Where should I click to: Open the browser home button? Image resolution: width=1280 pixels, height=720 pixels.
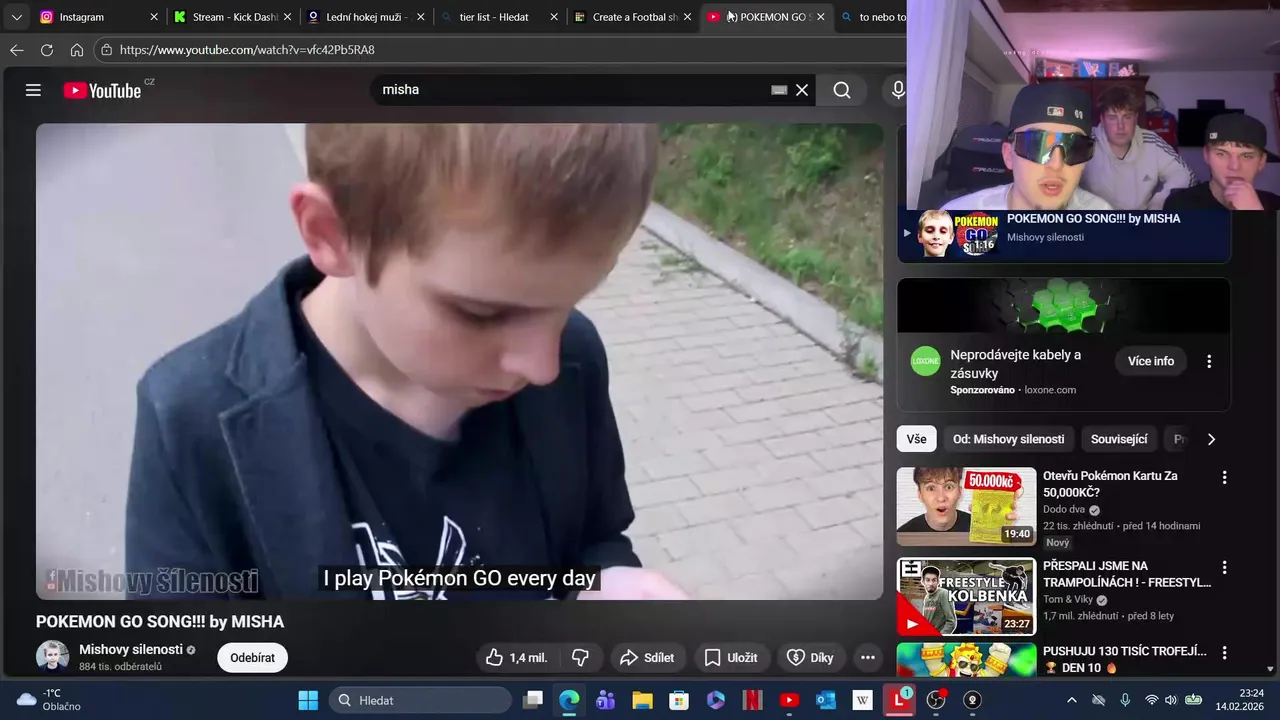pos(77,50)
